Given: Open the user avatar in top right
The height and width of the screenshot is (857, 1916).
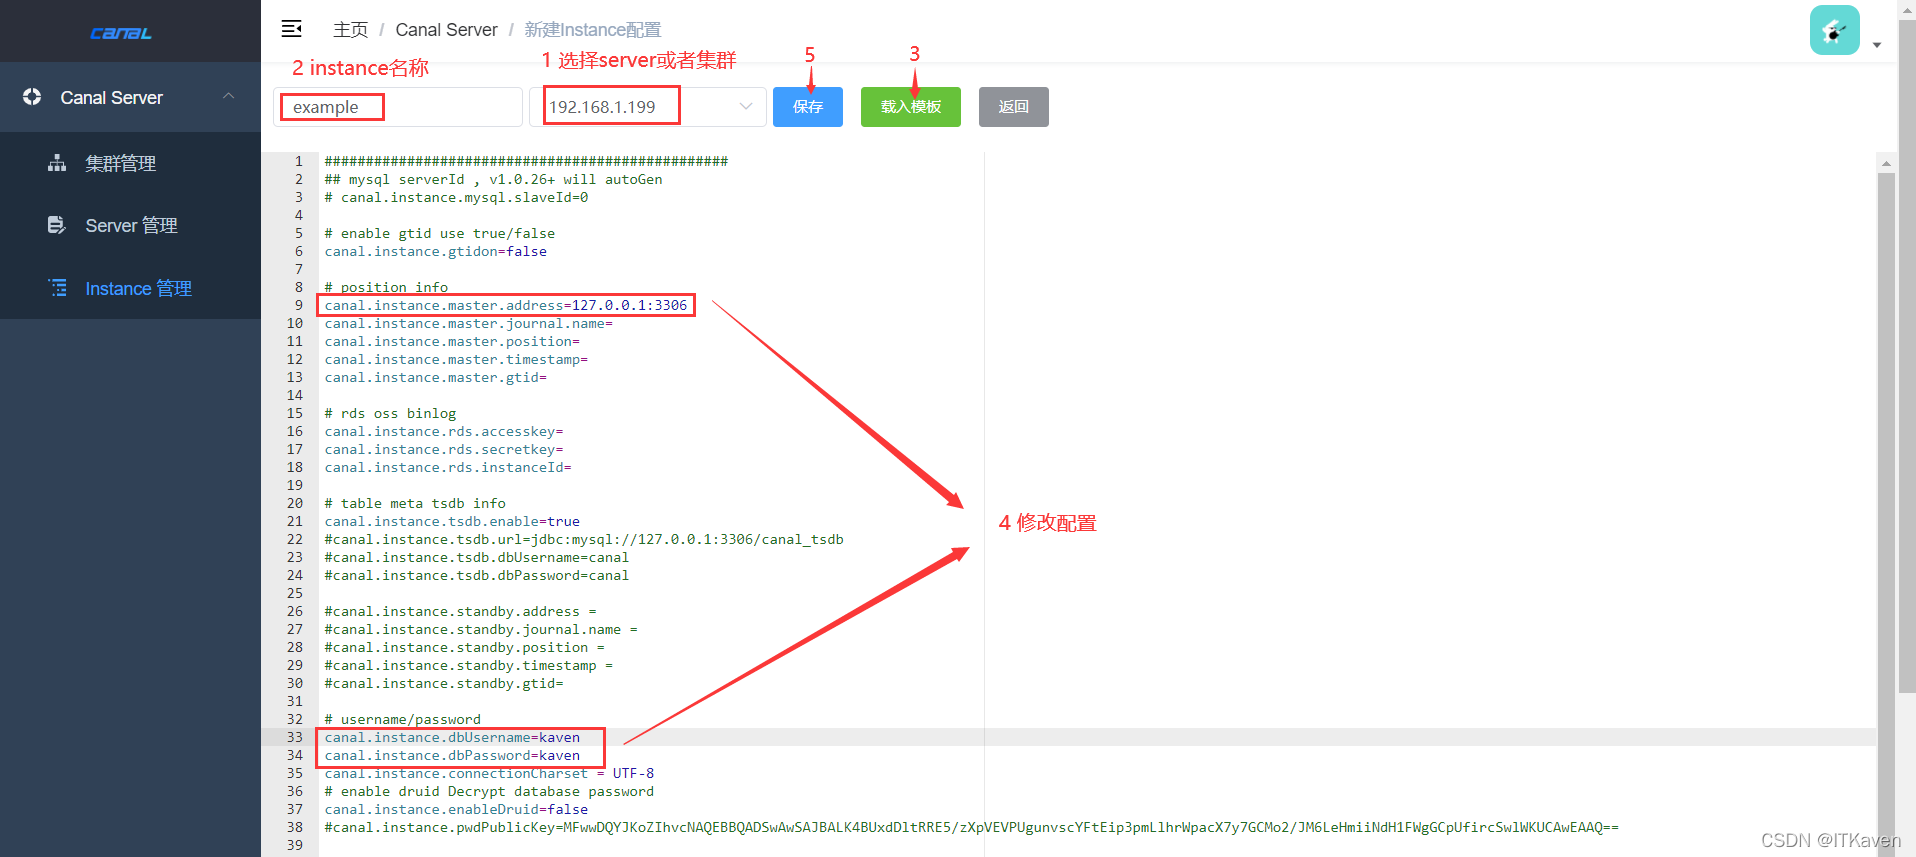Looking at the screenshot, I should [1834, 30].
